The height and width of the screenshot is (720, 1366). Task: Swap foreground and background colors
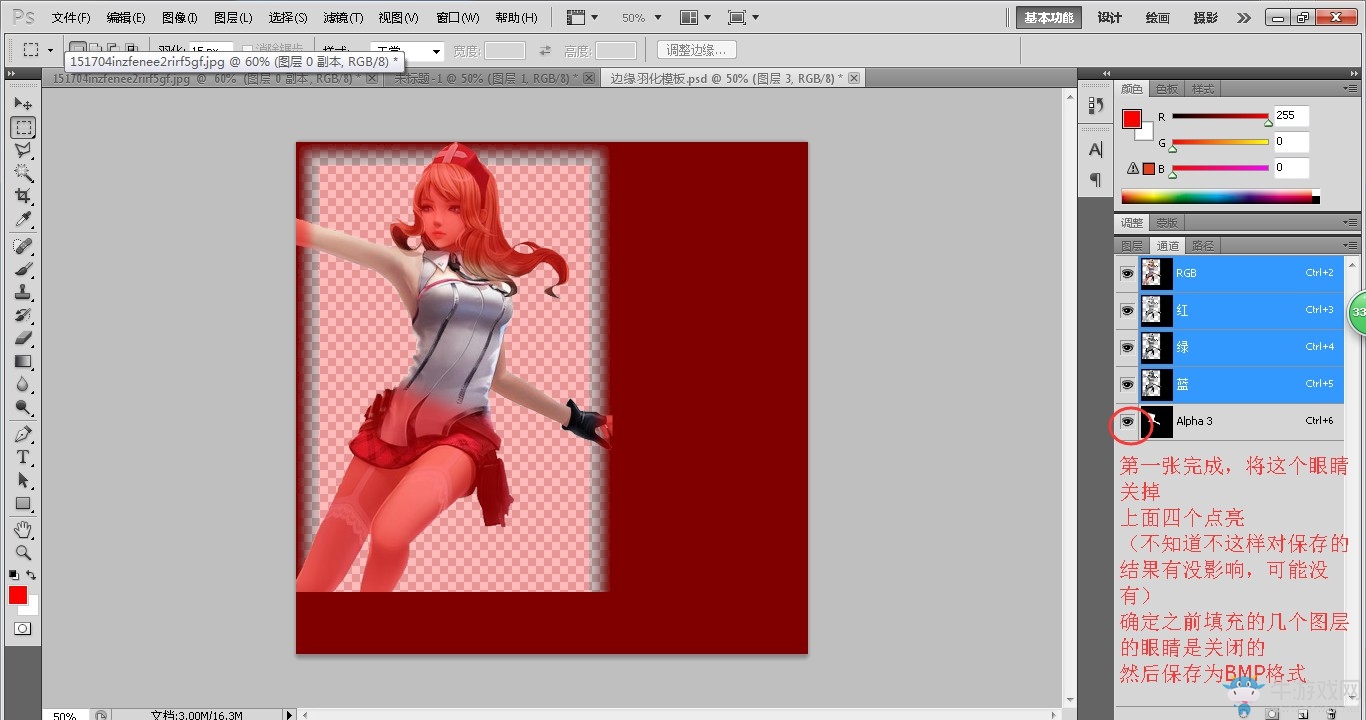[x=31, y=575]
